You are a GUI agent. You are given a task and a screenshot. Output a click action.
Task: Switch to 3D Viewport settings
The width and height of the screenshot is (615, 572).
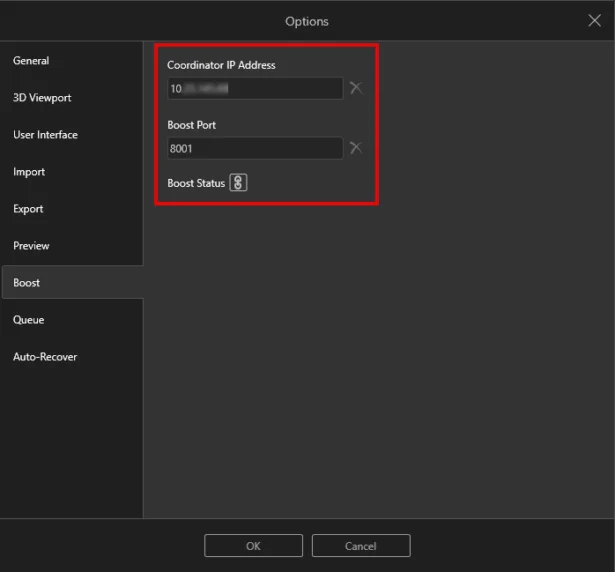pyautogui.click(x=42, y=98)
